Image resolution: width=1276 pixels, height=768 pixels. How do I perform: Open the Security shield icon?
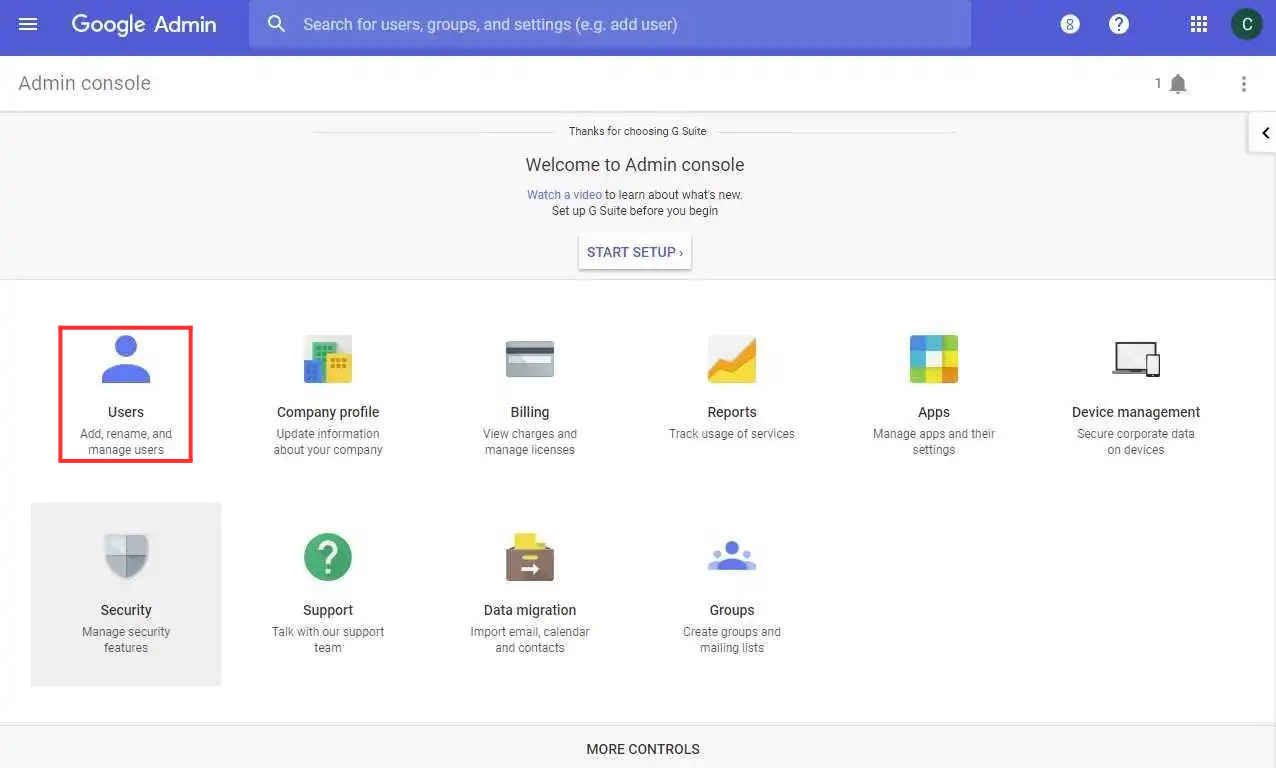(126, 556)
